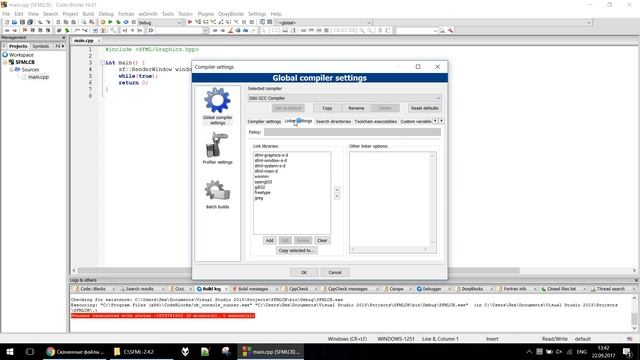Screen dimensions: 640x360
Task: Select main.cpp in project tree
Action: [x=38, y=77]
